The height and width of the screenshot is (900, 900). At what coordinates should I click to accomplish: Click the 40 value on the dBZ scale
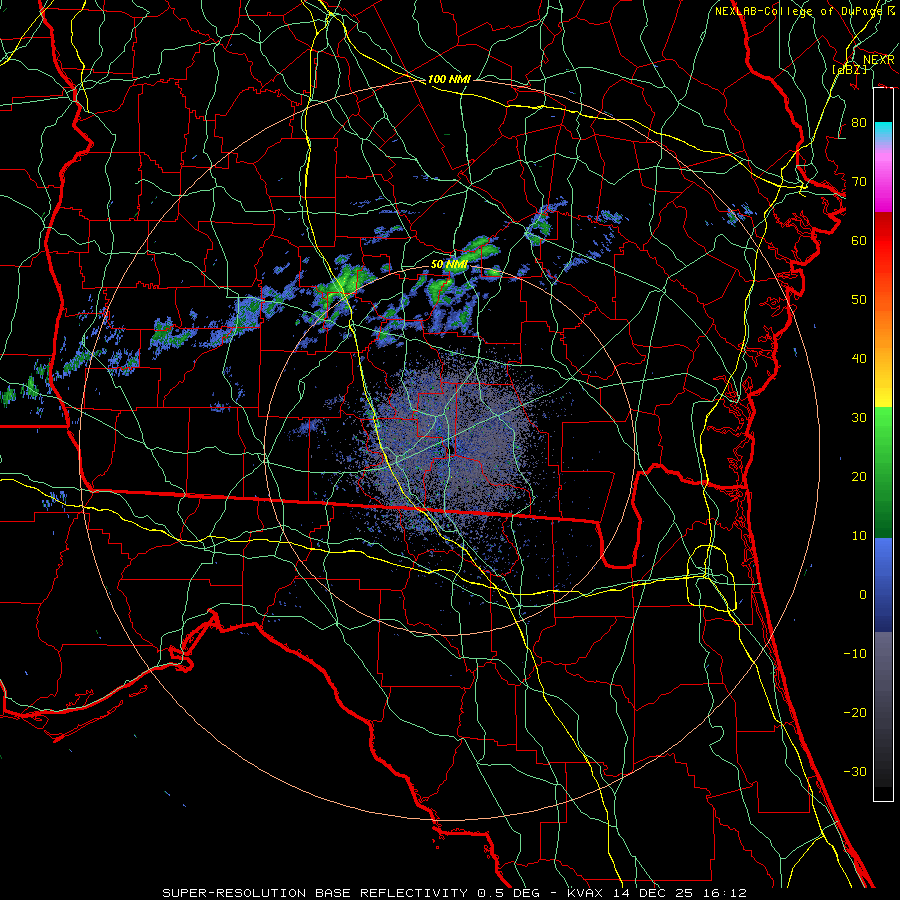pyautogui.click(x=859, y=359)
